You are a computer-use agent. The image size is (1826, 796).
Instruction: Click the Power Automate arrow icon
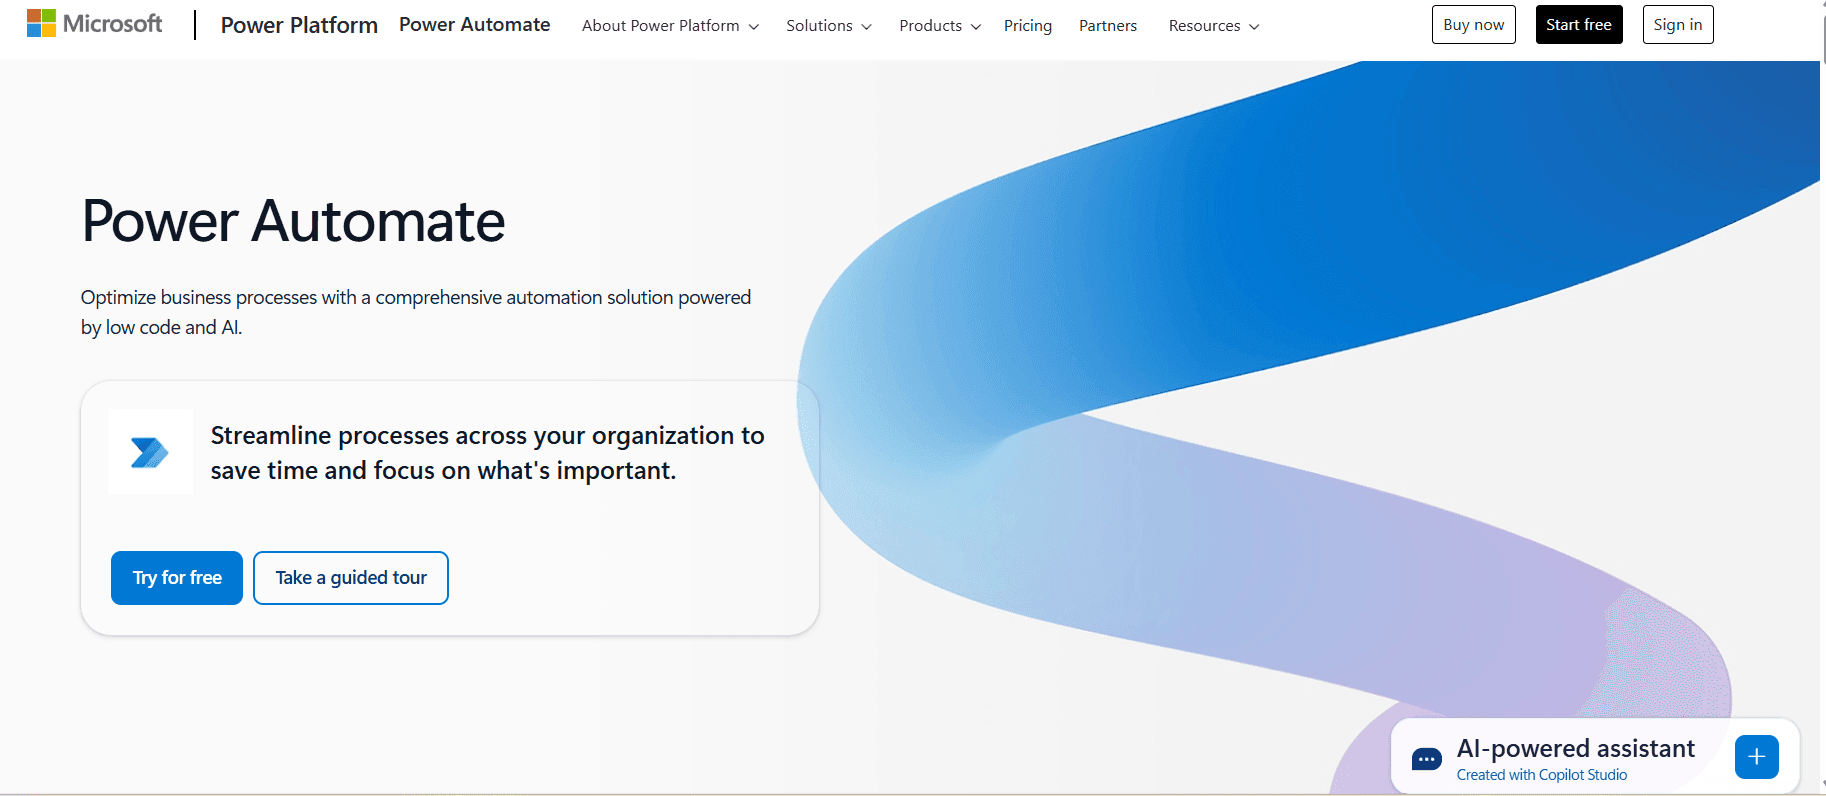150,453
